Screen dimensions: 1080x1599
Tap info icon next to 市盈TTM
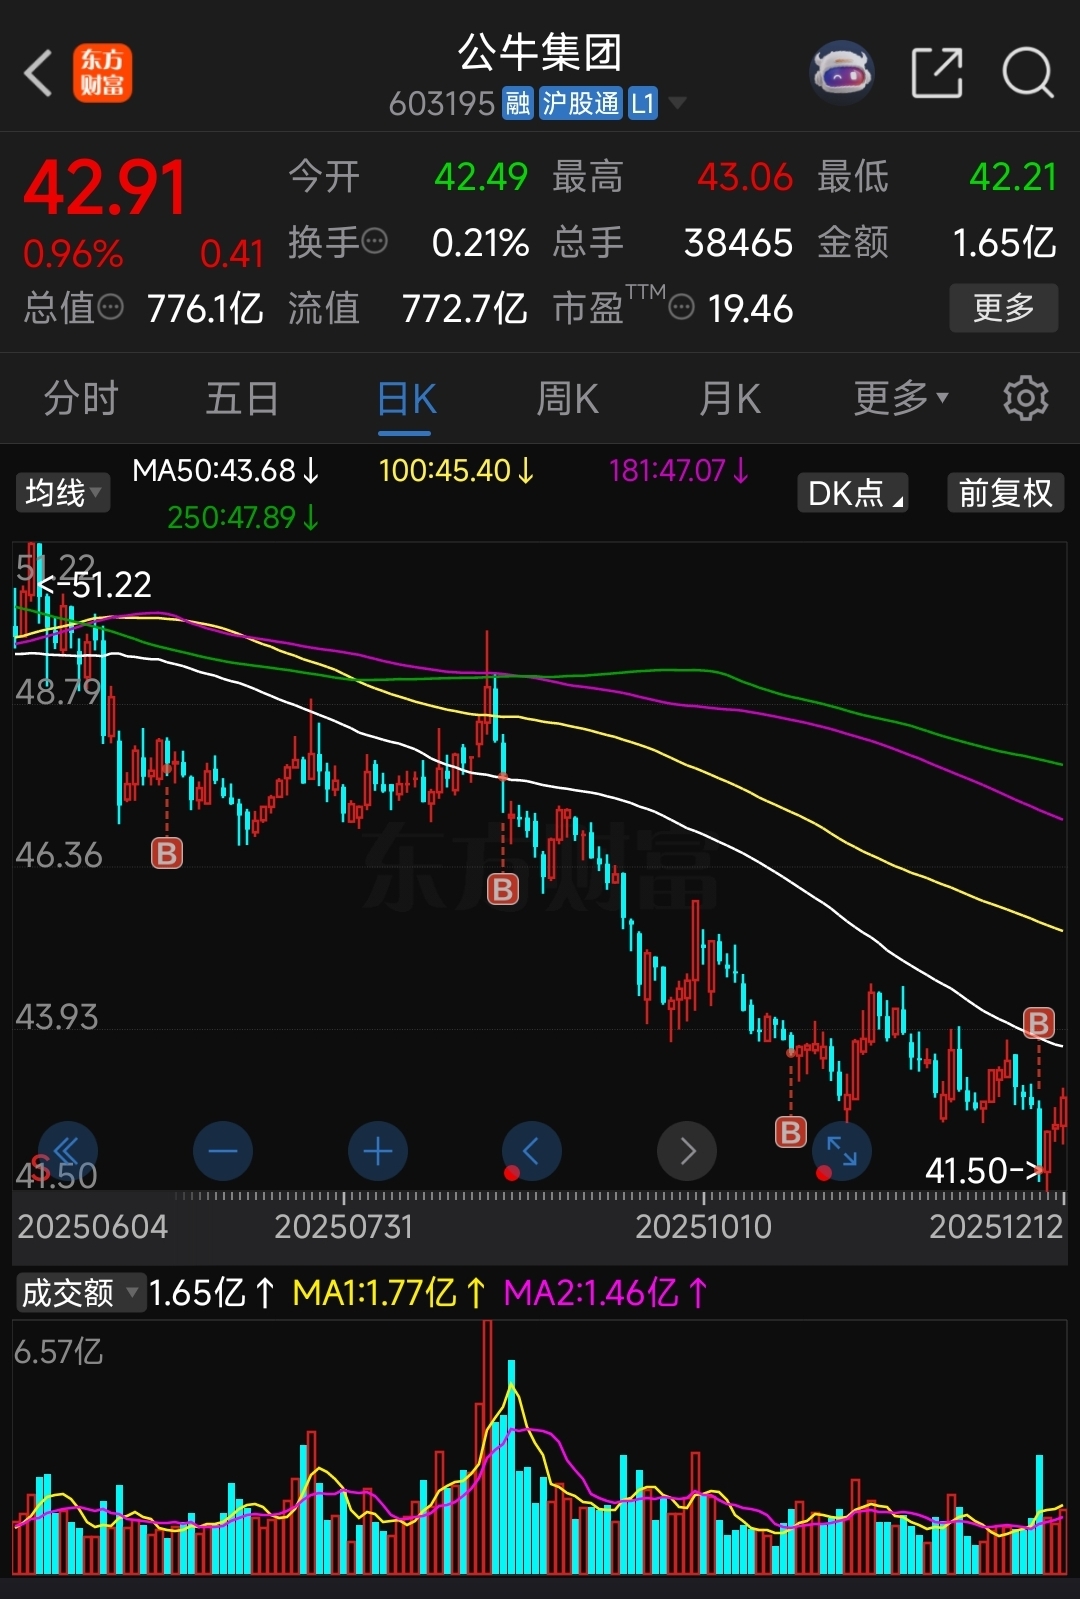681,307
